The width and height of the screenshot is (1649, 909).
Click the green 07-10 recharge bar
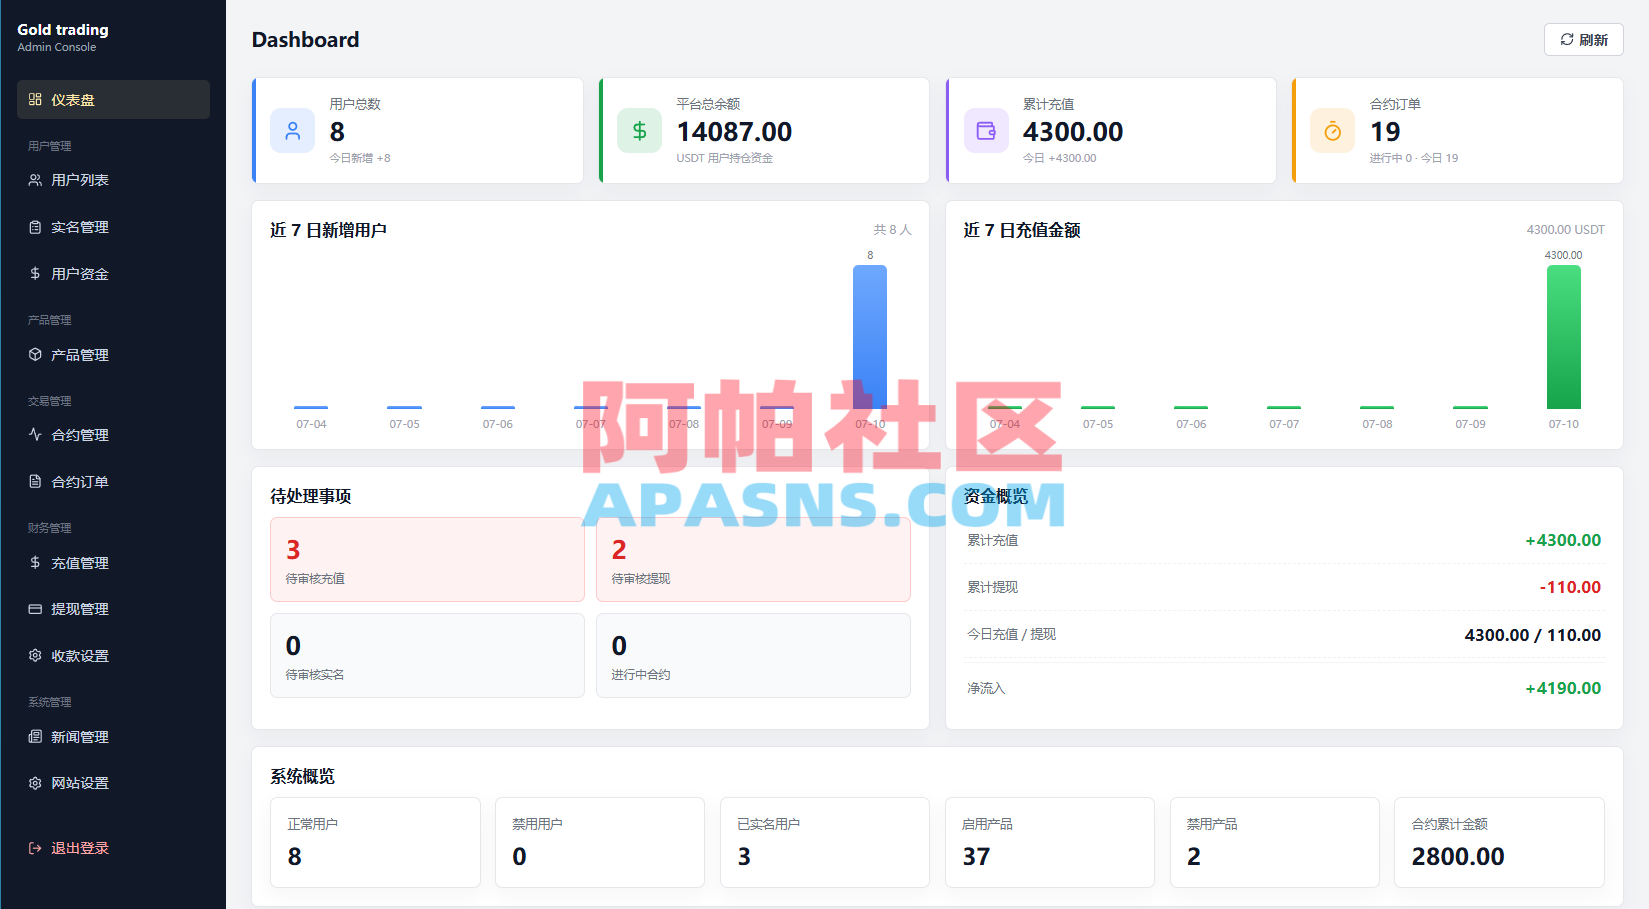(1564, 337)
